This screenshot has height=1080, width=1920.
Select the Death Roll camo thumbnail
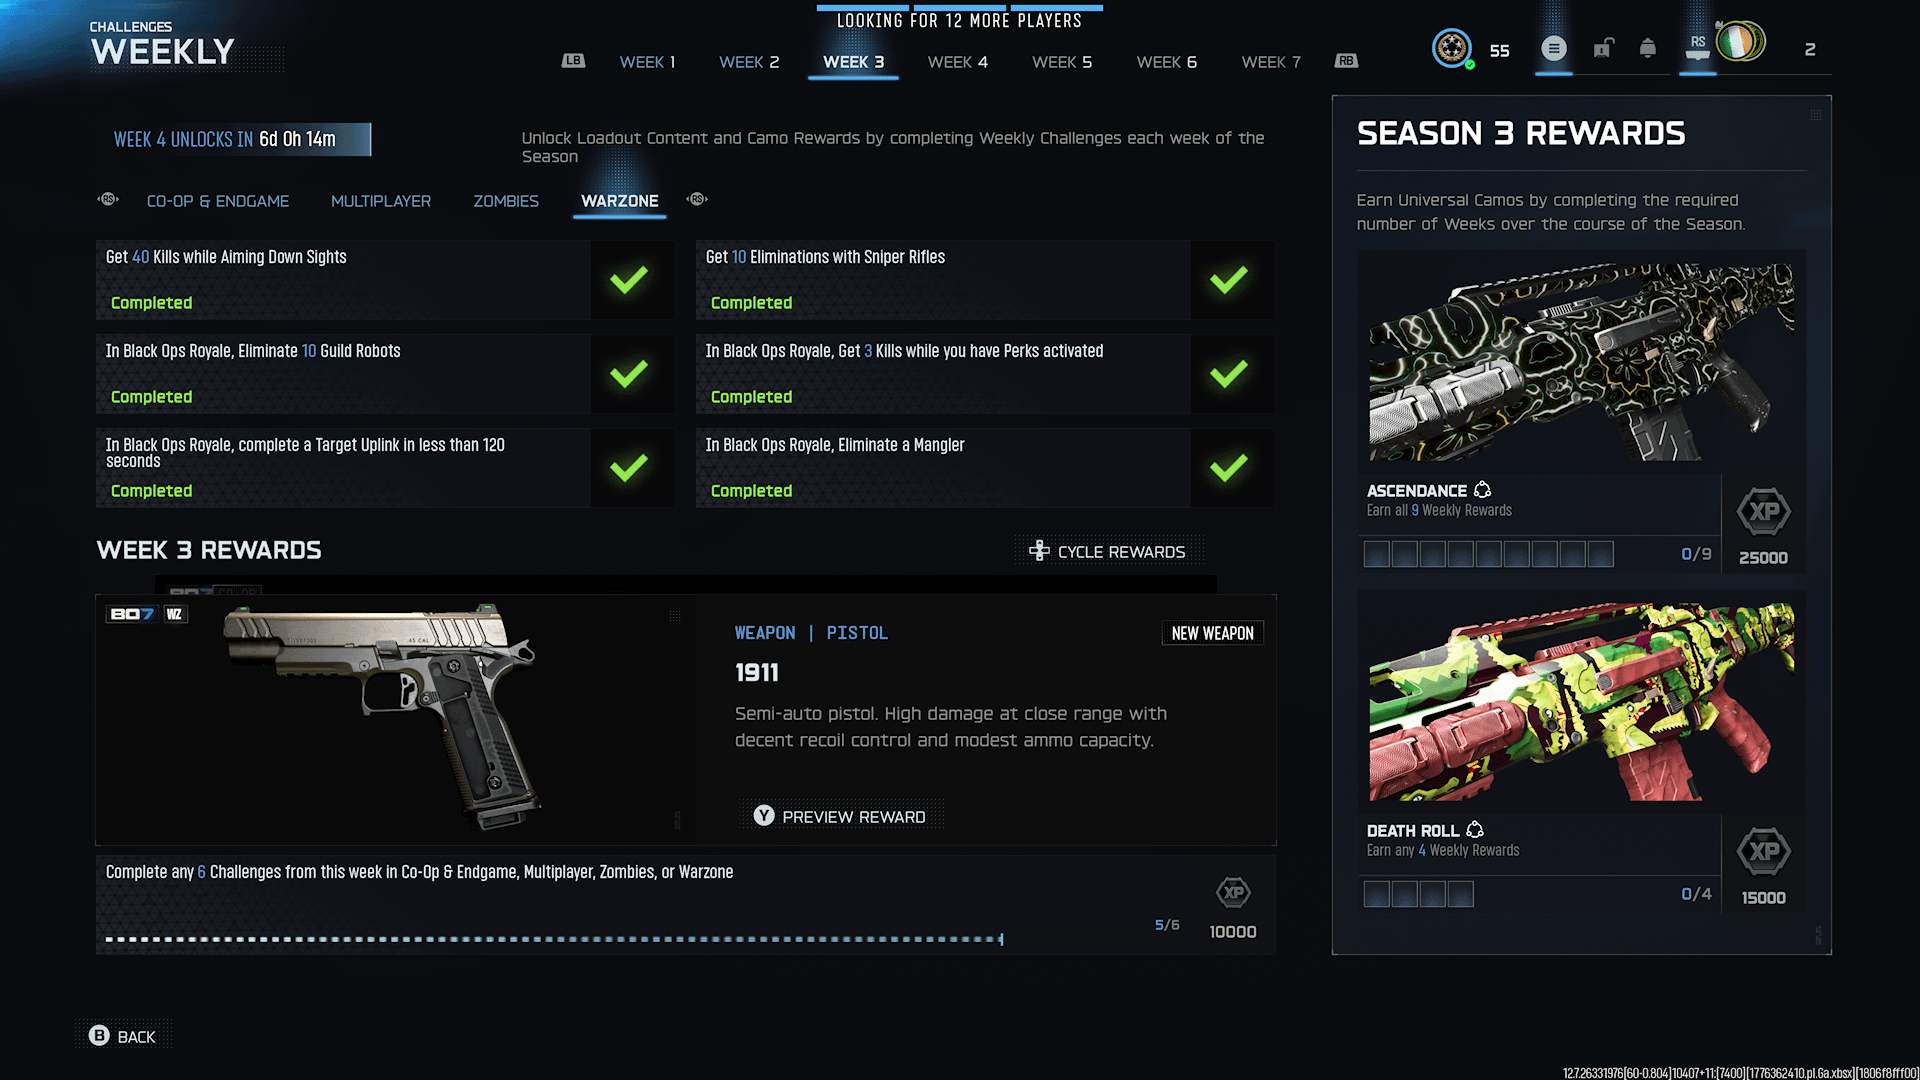1581,701
